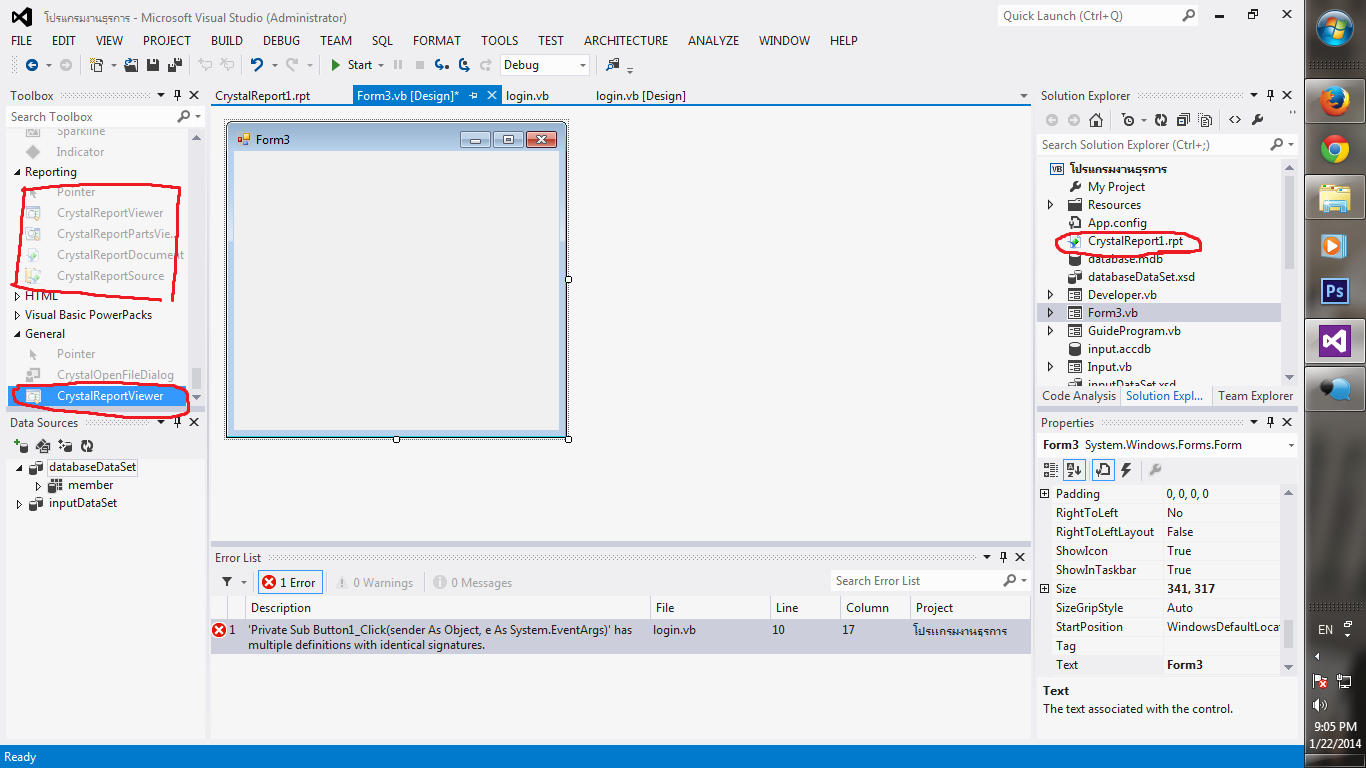Click the Categorized view icon in Properties
Screen dimensions: 1366x768
click(x=1051, y=470)
